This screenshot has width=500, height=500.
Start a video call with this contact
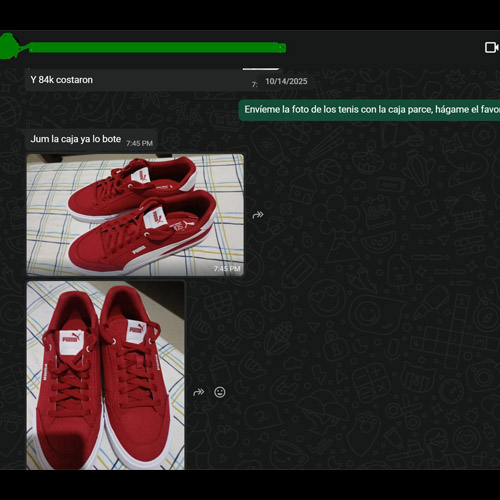491,47
